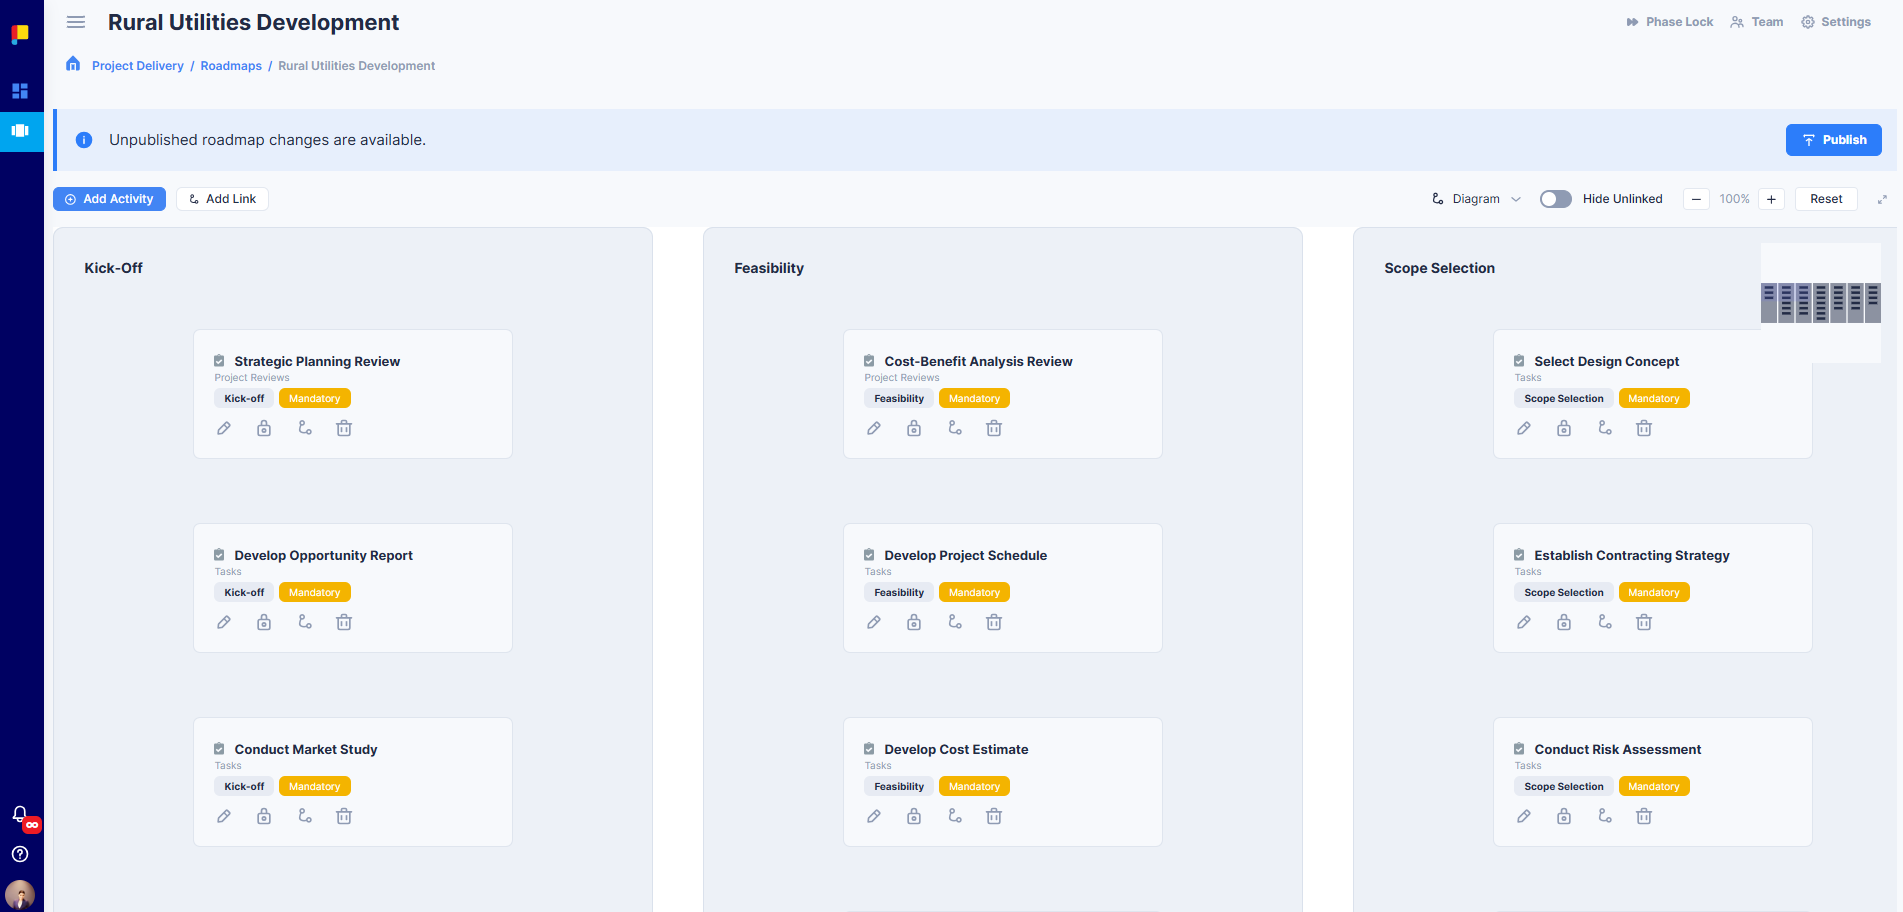Open the Team menu item

(x=1756, y=21)
